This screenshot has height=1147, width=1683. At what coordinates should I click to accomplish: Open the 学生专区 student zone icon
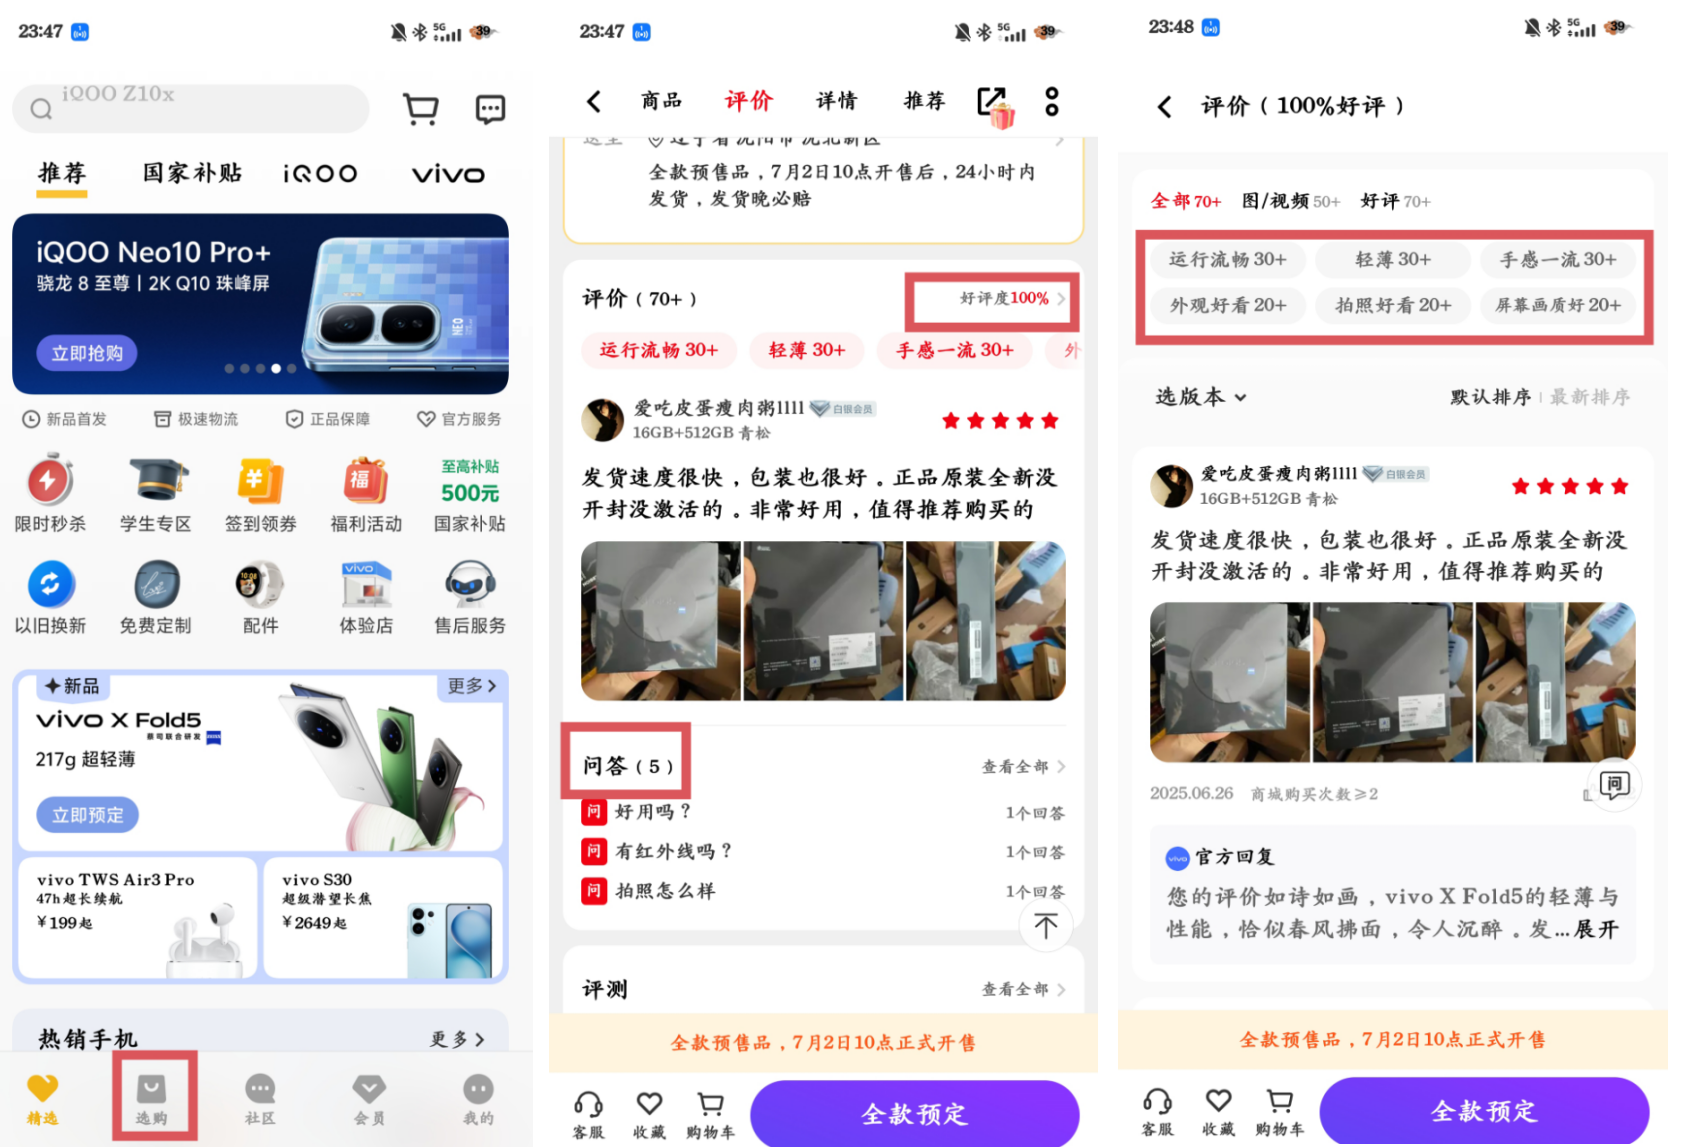pyautogui.click(x=155, y=494)
